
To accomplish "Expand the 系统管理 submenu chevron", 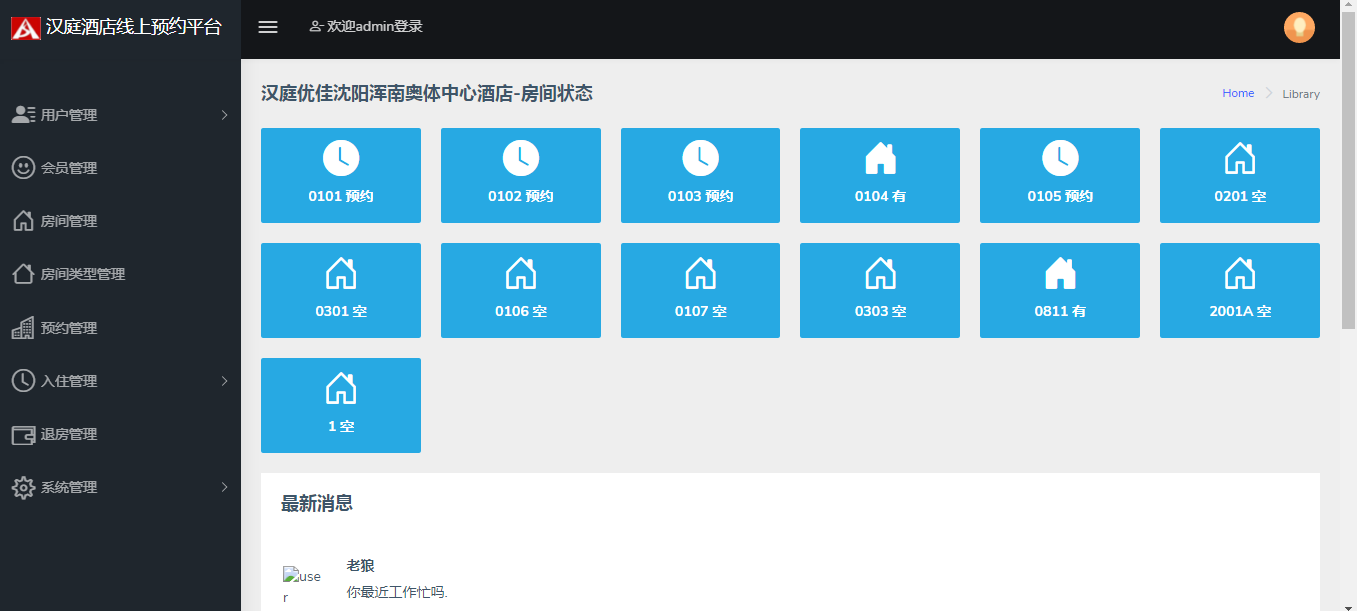I will coord(224,487).
